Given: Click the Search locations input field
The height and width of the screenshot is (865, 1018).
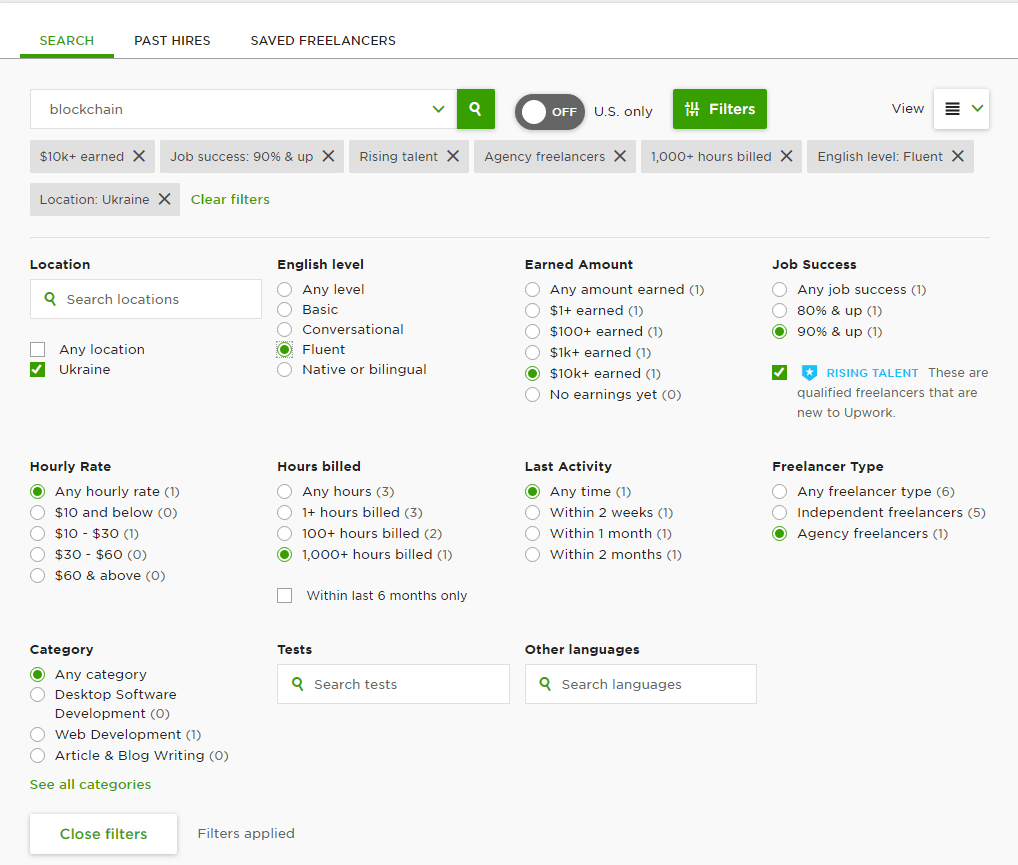Looking at the screenshot, I should coord(146,299).
